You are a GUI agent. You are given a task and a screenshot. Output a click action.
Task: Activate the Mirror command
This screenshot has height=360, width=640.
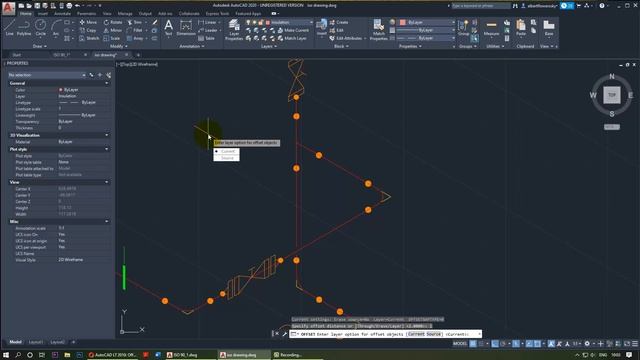pyautogui.click(x=113, y=30)
